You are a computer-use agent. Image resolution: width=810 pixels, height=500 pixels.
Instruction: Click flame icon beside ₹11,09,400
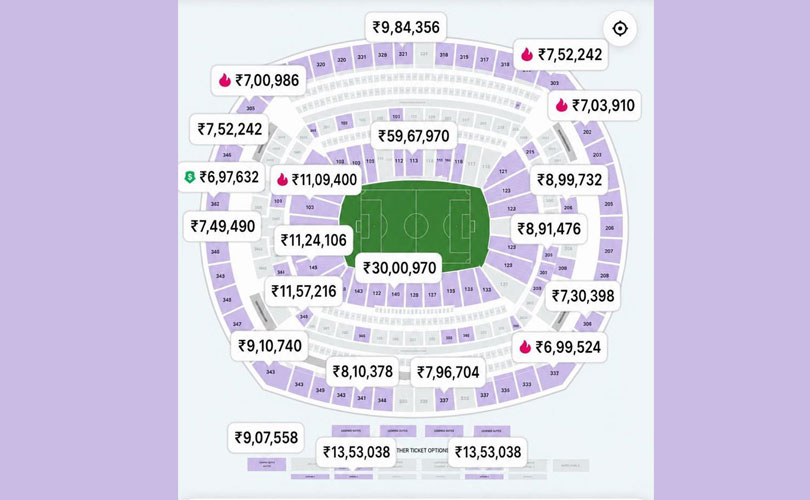(x=282, y=179)
